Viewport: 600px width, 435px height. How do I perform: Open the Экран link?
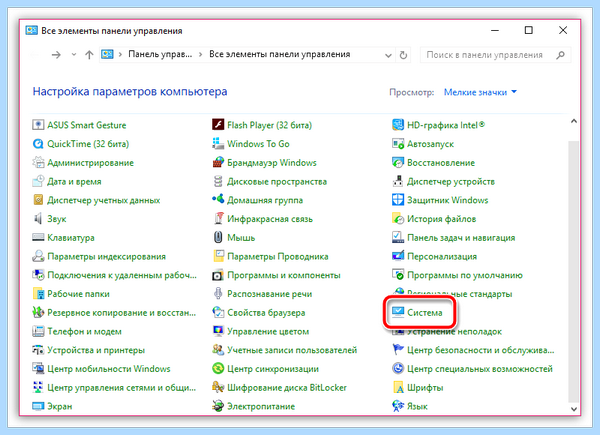coord(60,406)
